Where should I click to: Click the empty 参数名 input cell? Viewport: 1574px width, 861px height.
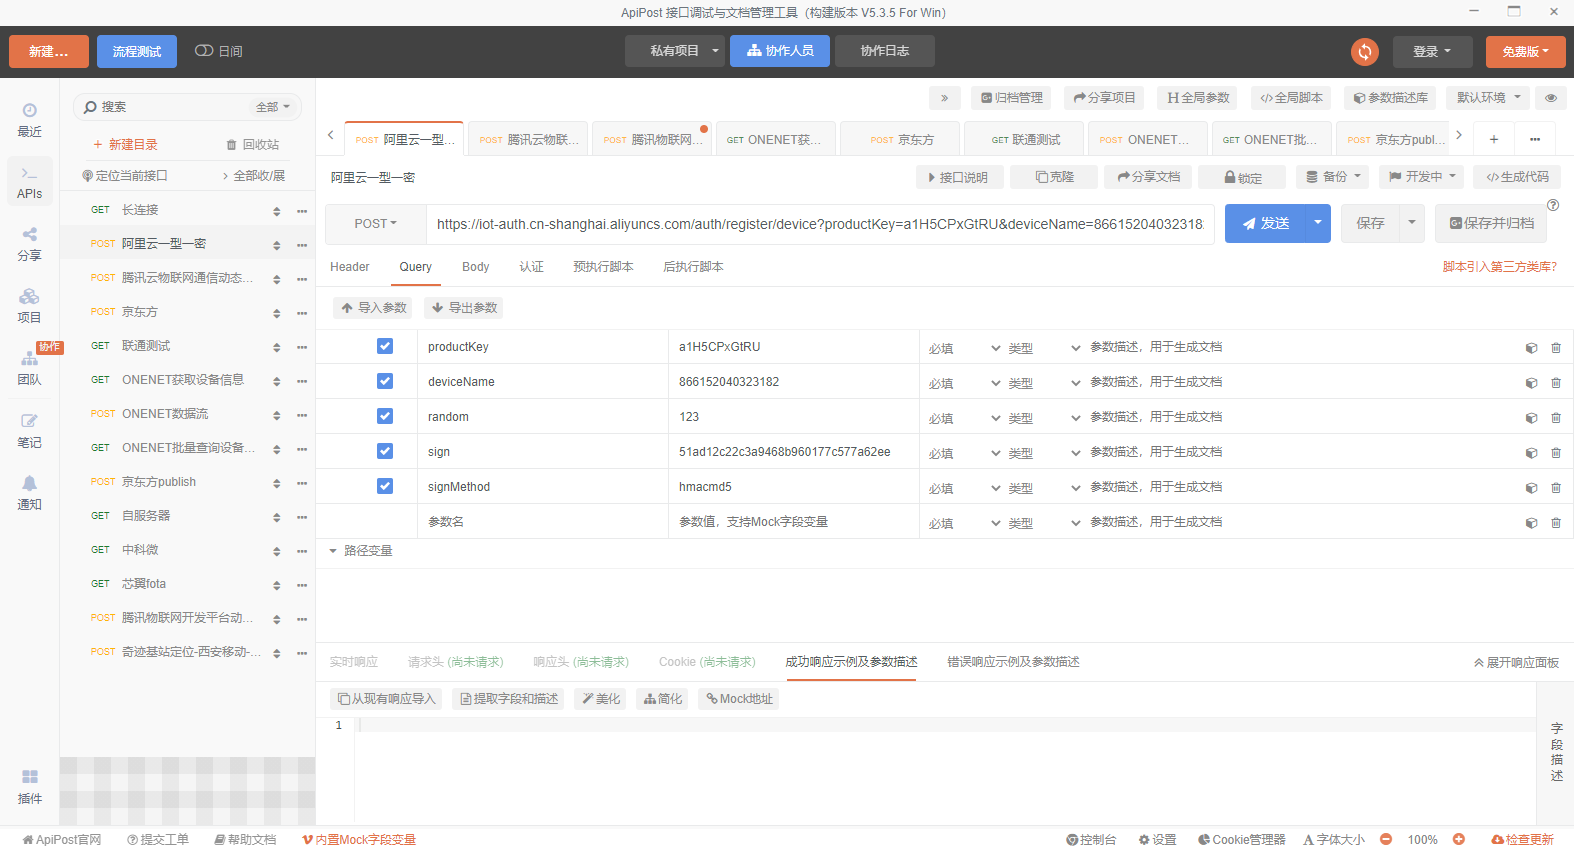tap(543, 522)
